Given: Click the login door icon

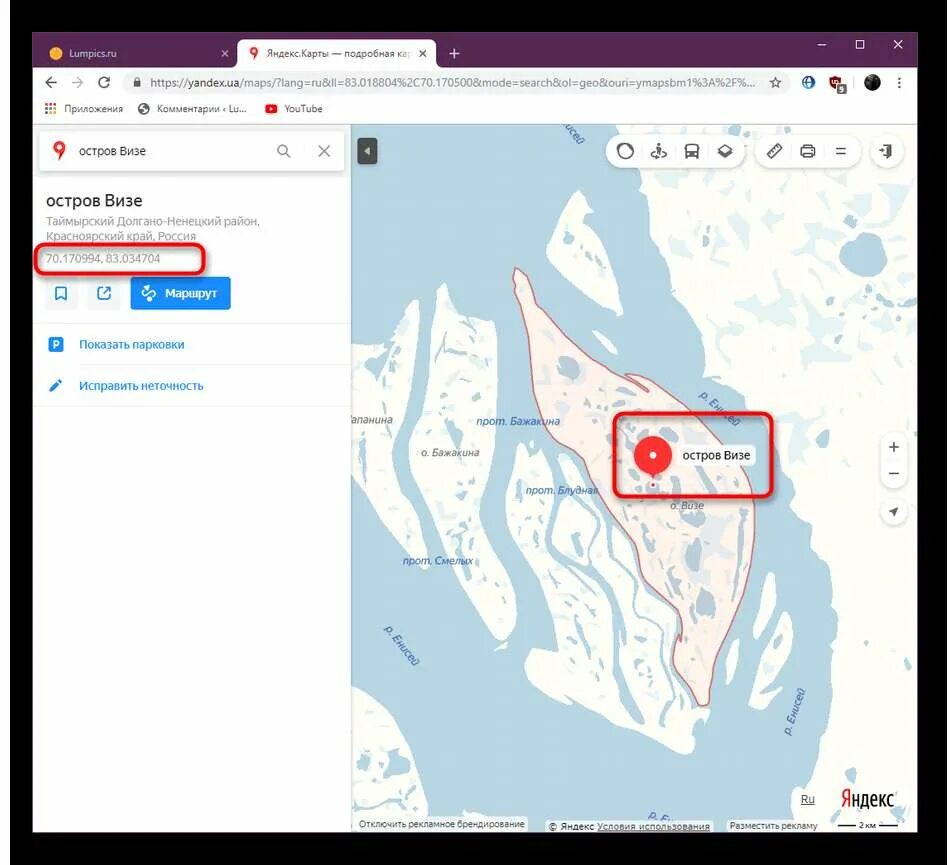Looking at the screenshot, I should [886, 151].
